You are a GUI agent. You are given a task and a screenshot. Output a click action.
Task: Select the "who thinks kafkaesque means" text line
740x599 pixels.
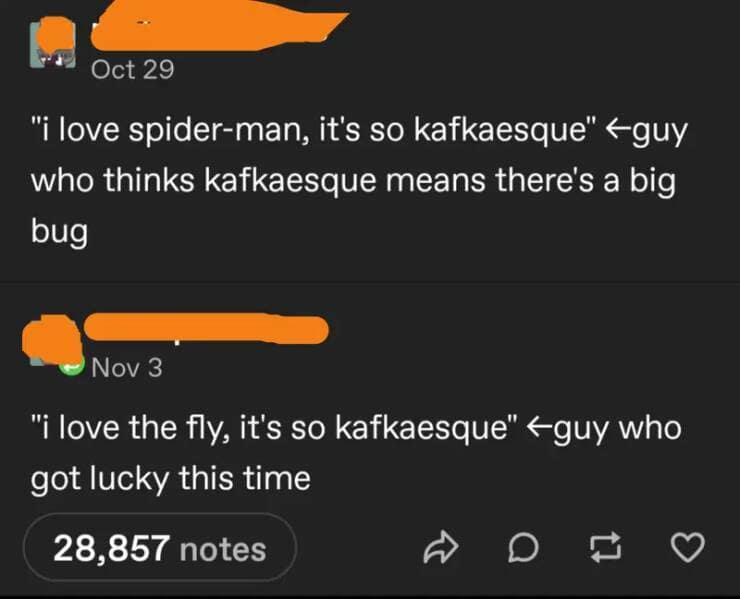353,180
